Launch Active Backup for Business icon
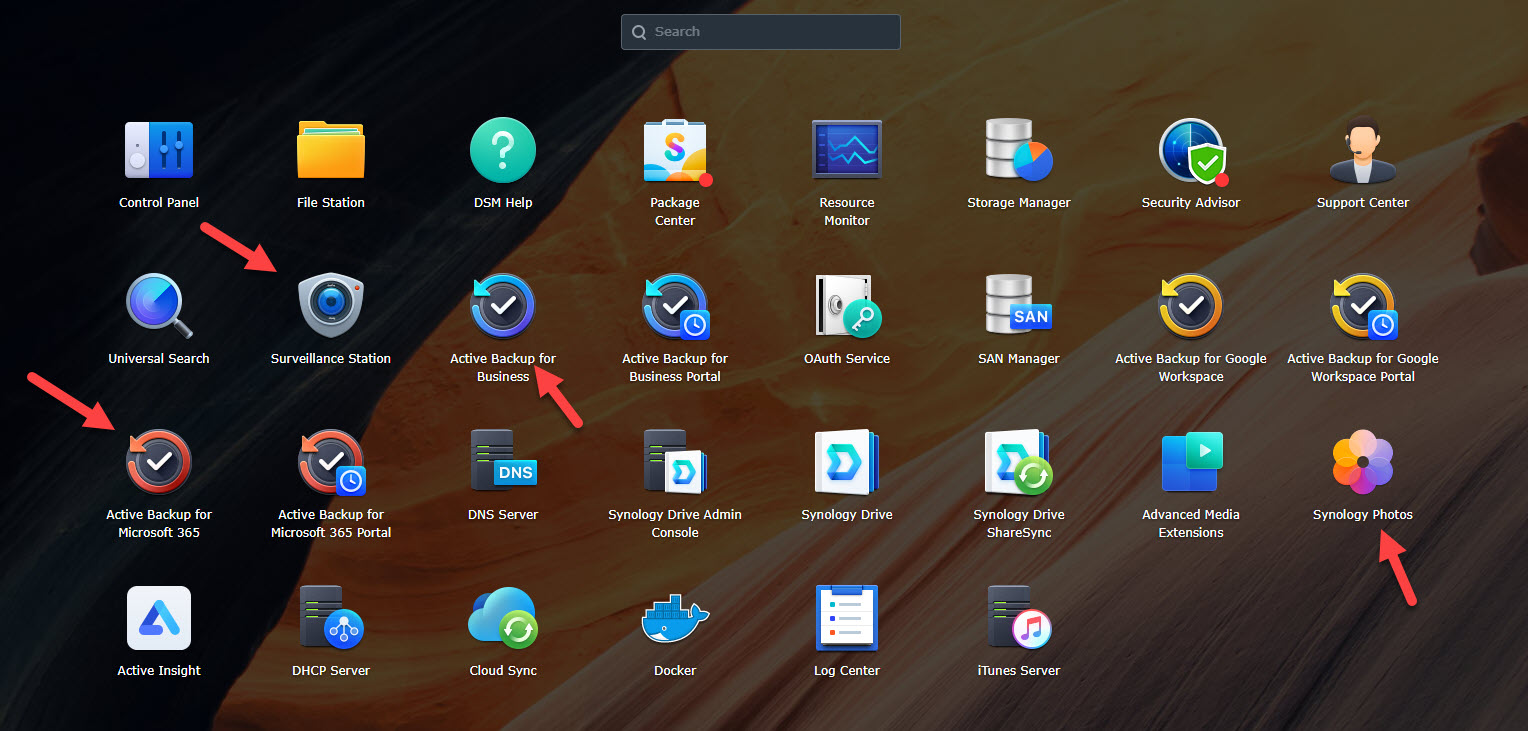Viewport: 1528px width, 731px height. (x=503, y=306)
